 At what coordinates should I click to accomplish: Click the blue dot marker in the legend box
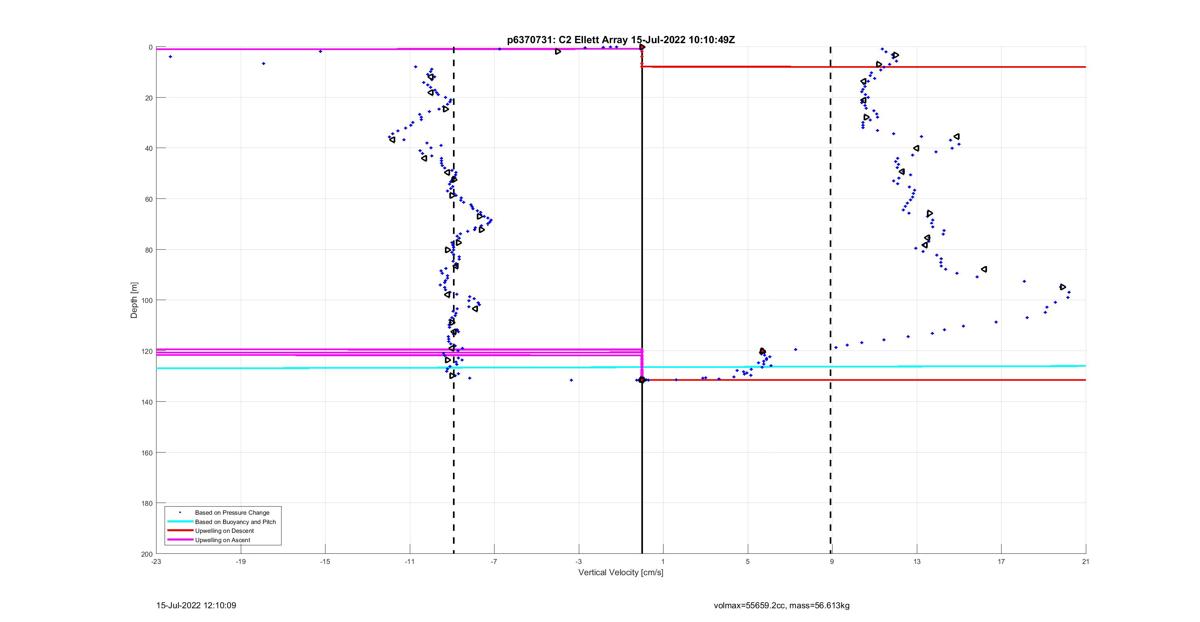tap(180, 512)
